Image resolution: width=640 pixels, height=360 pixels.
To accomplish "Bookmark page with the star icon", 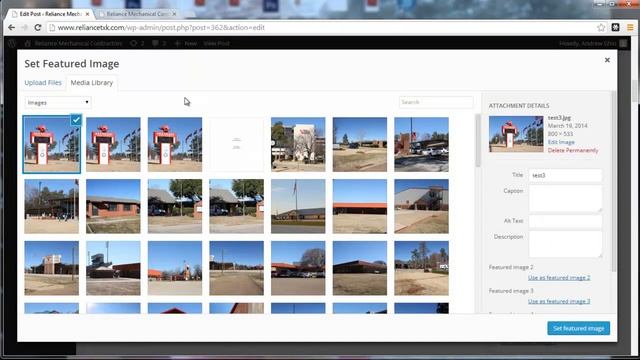I will 601,27.
